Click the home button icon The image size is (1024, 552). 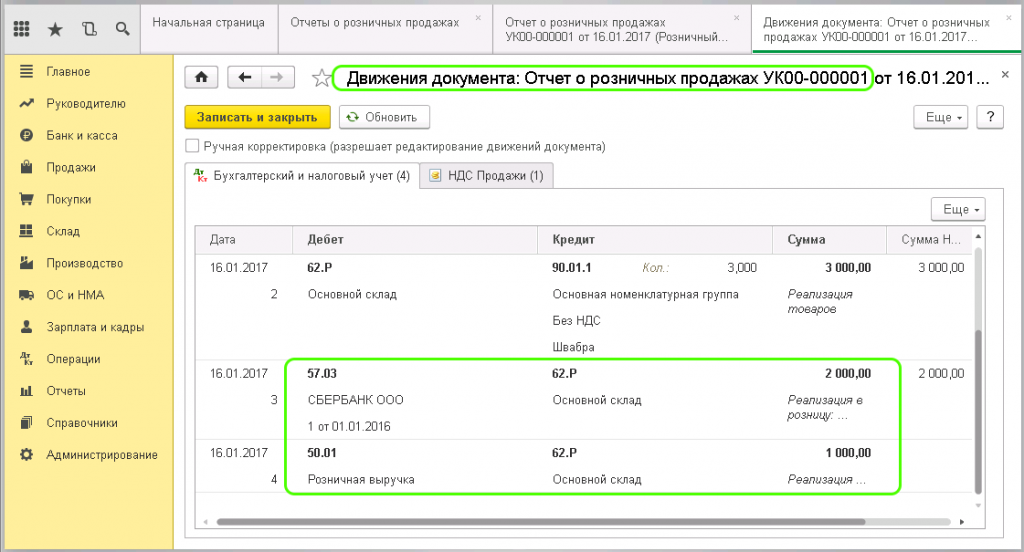pos(201,77)
